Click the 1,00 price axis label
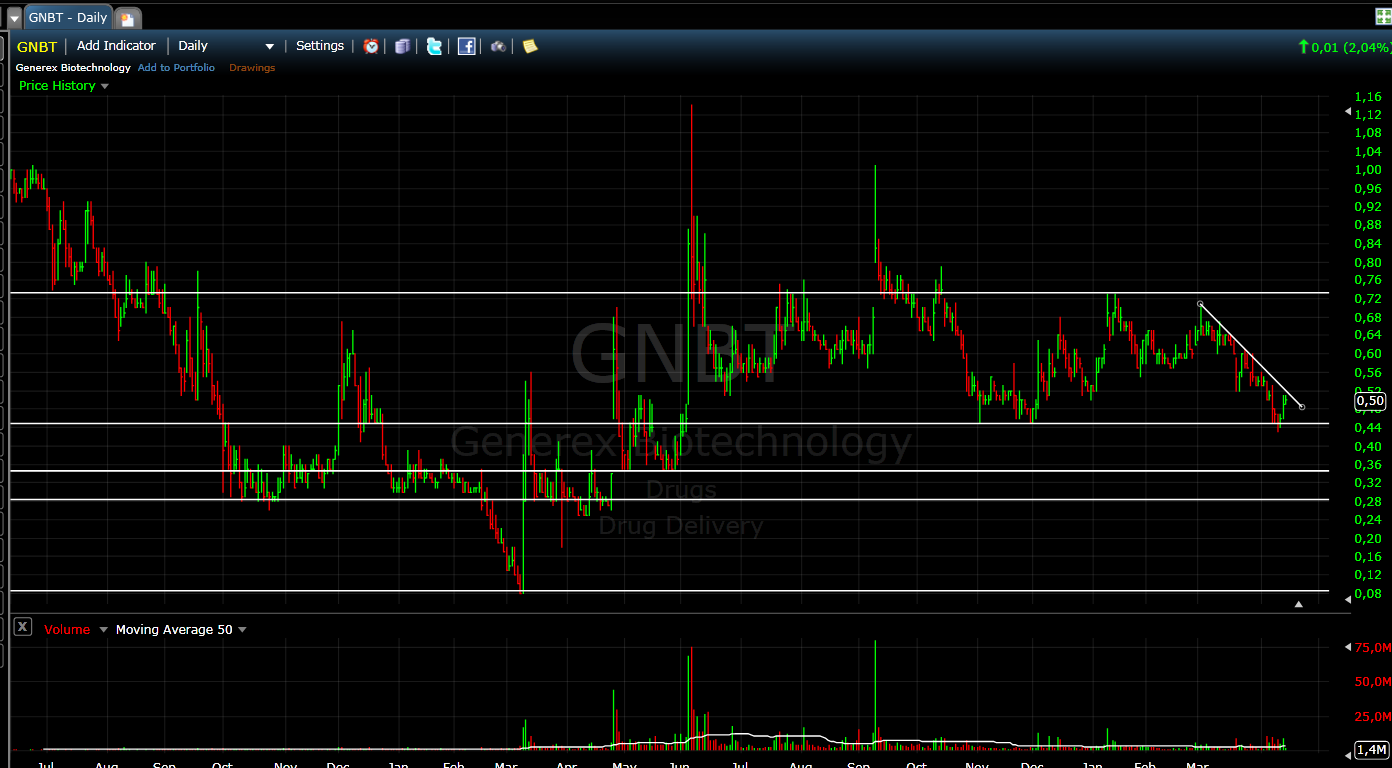 (x=1368, y=169)
